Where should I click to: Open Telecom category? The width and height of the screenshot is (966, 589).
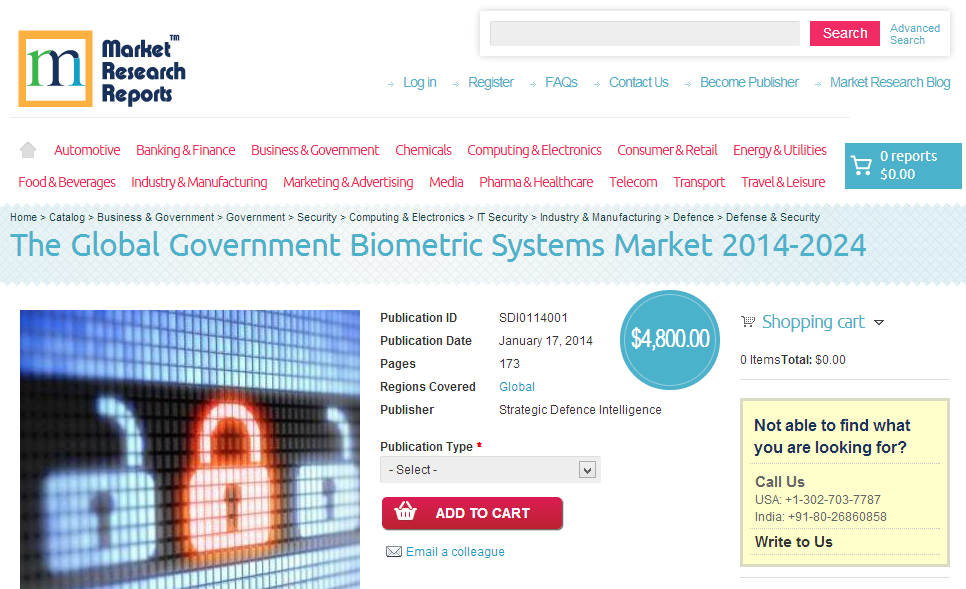click(x=633, y=182)
